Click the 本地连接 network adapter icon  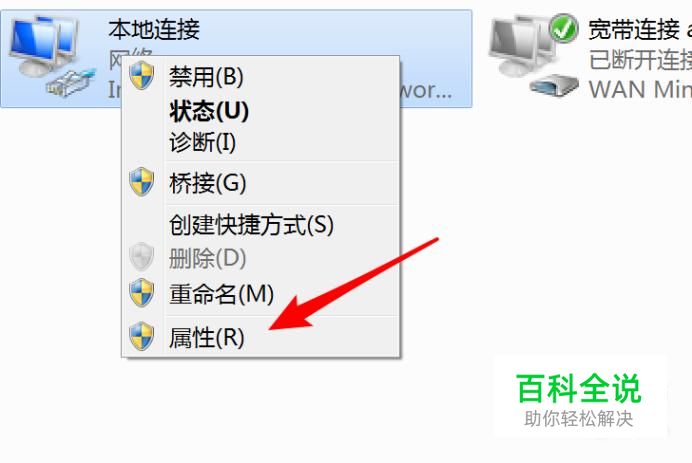coord(52,55)
